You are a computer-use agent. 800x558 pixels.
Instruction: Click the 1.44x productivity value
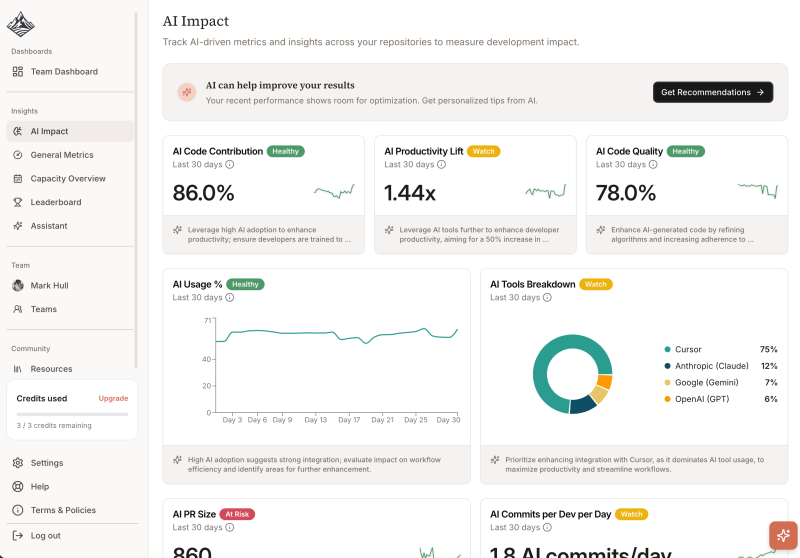(410, 193)
